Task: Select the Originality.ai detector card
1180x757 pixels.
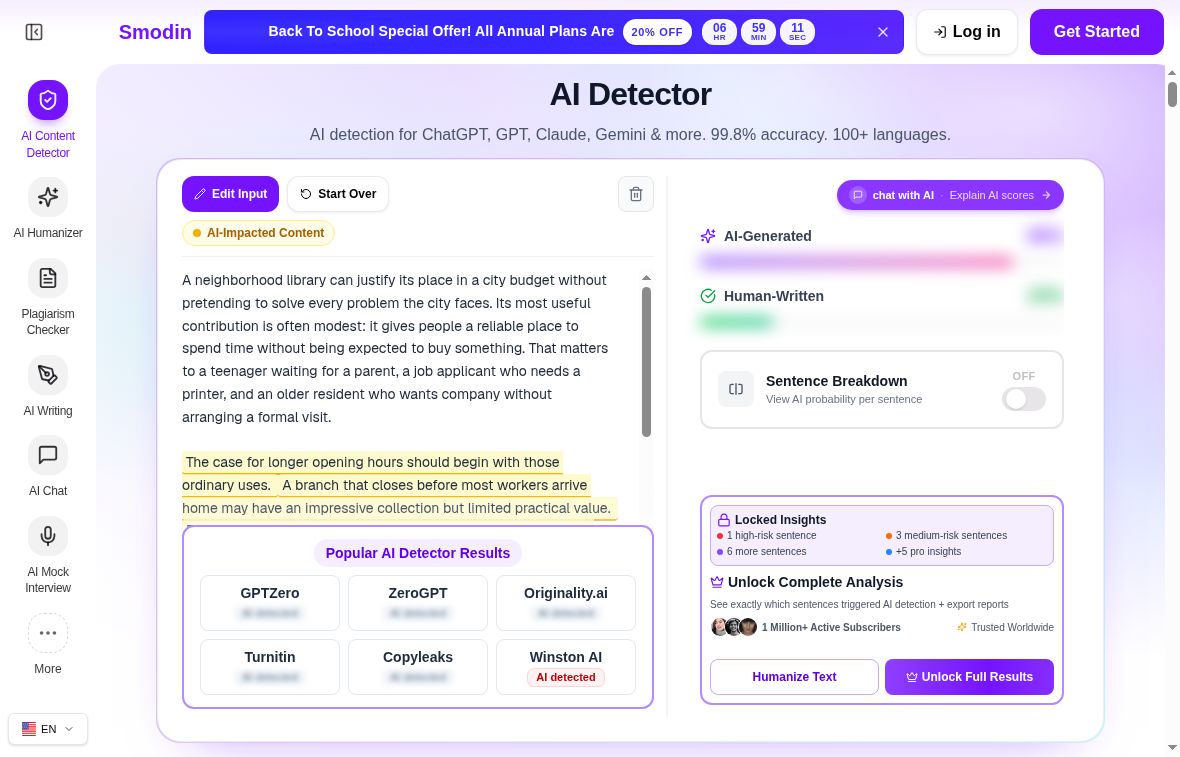Action: (566, 603)
